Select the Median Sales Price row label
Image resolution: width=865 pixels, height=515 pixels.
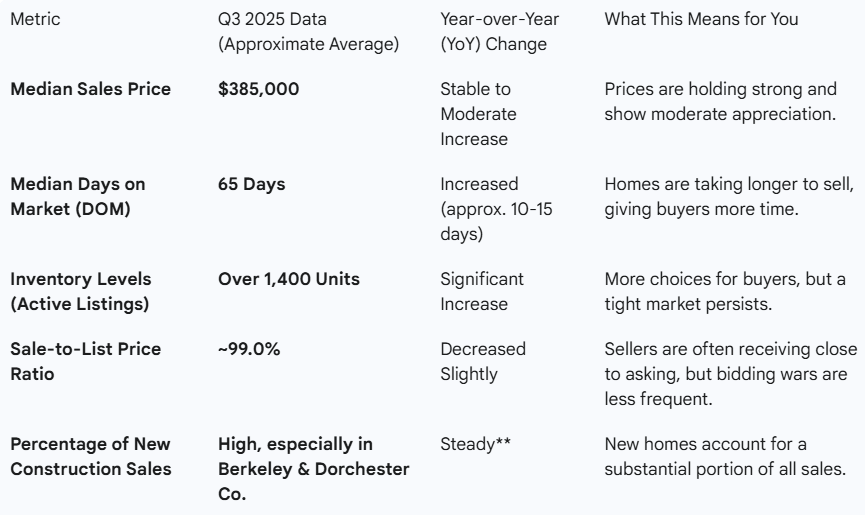pyautogui.click(x=90, y=89)
